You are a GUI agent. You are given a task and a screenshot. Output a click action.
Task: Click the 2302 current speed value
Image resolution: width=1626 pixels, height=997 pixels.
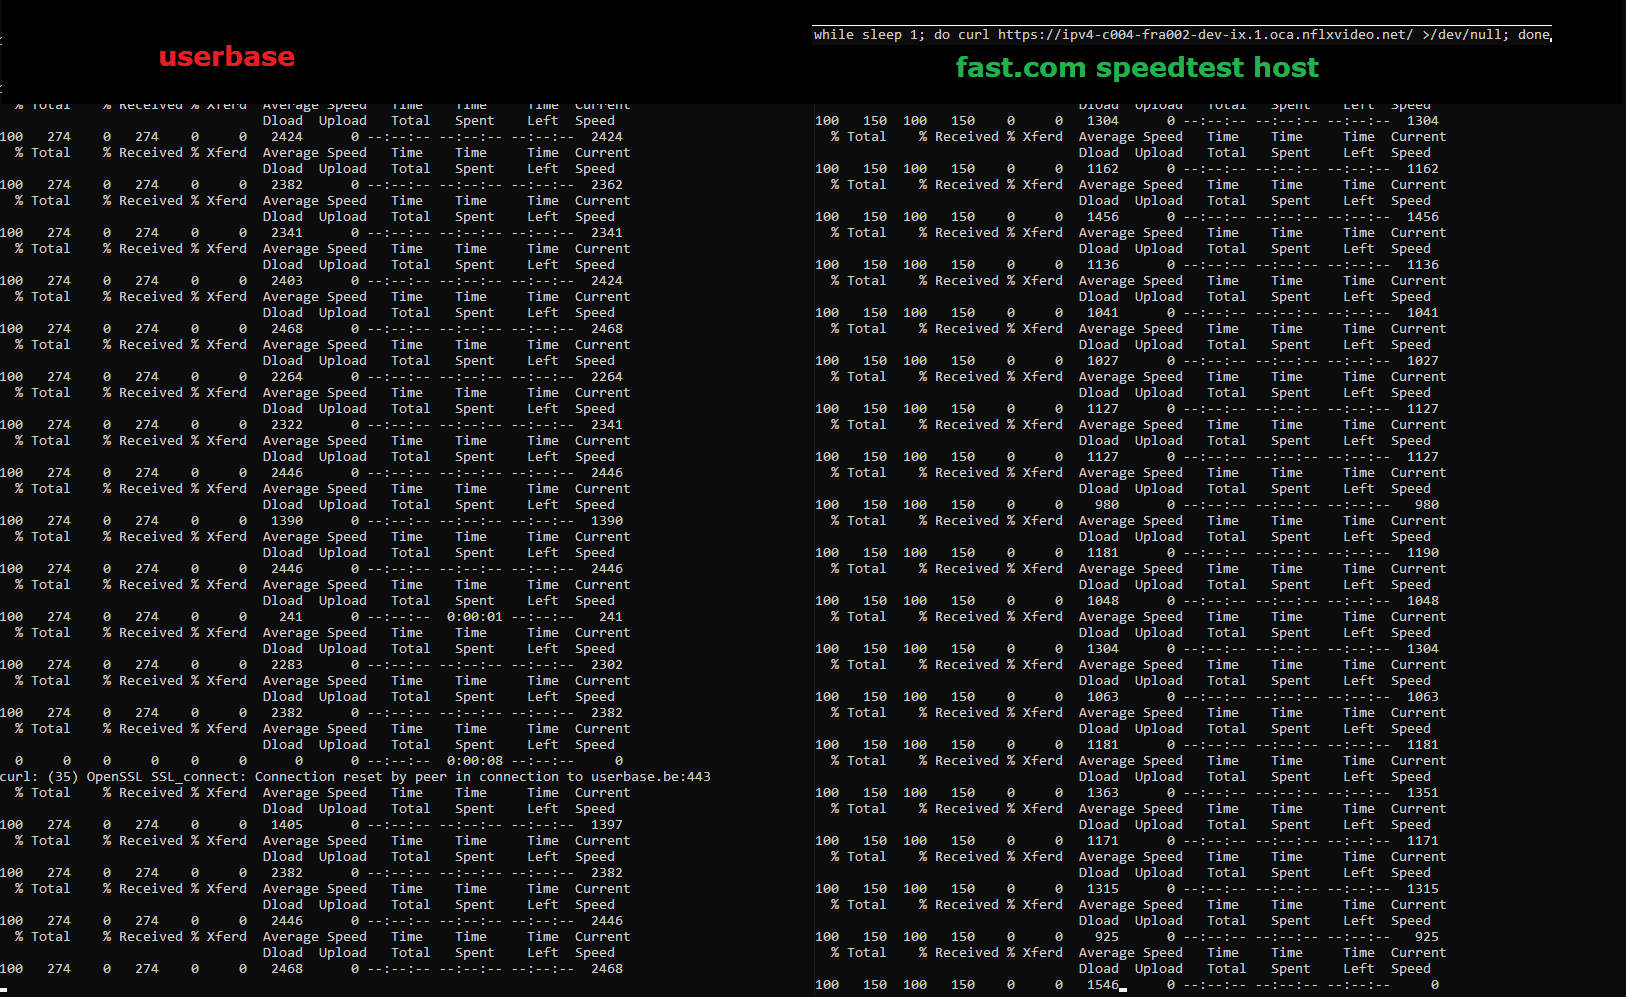point(606,665)
